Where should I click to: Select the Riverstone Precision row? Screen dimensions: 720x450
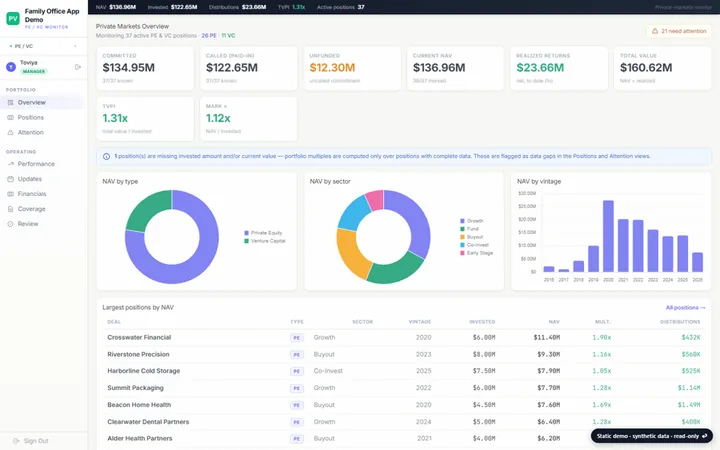point(404,354)
